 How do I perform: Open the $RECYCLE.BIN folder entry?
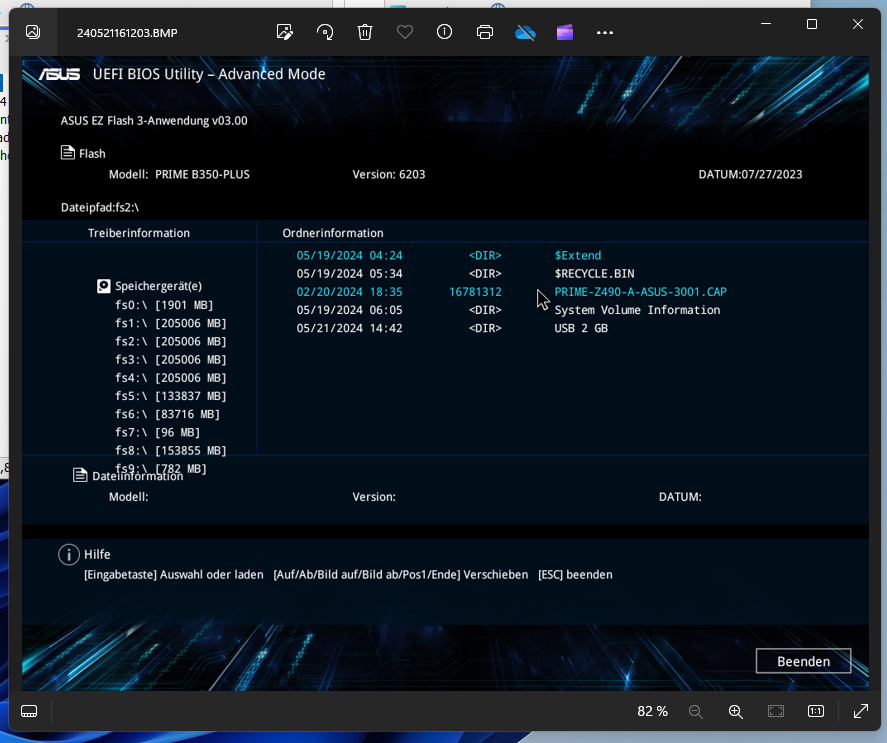pos(594,273)
